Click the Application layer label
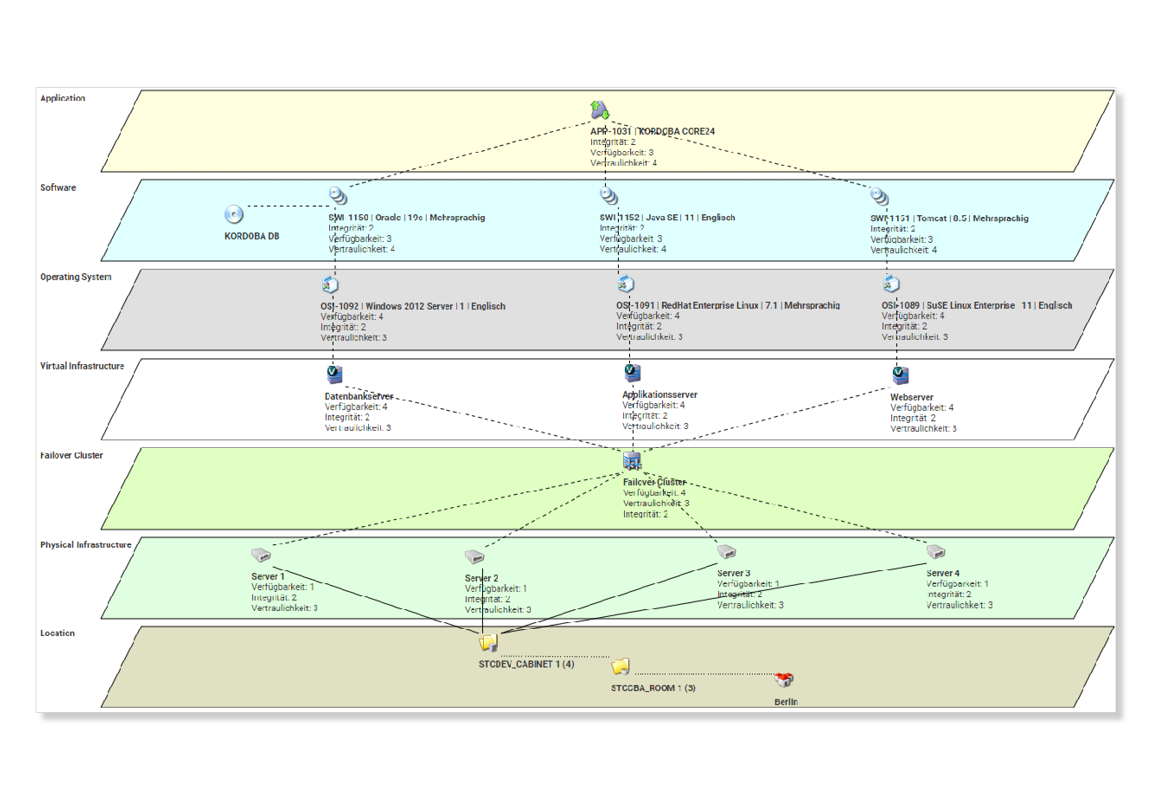The width and height of the screenshot is (1152, 800). click(62, 98)
